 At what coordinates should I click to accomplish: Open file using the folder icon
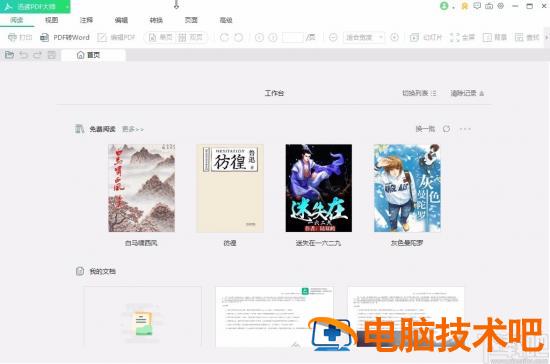pyautogui.click(x=9, y=55)
